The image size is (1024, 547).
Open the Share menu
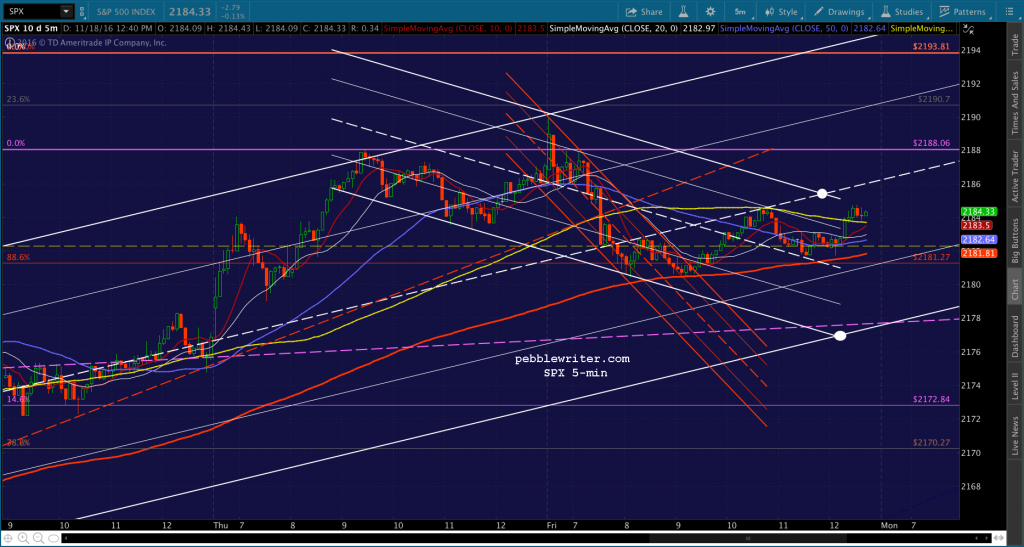pyautogui.click(x=644, y=12)
